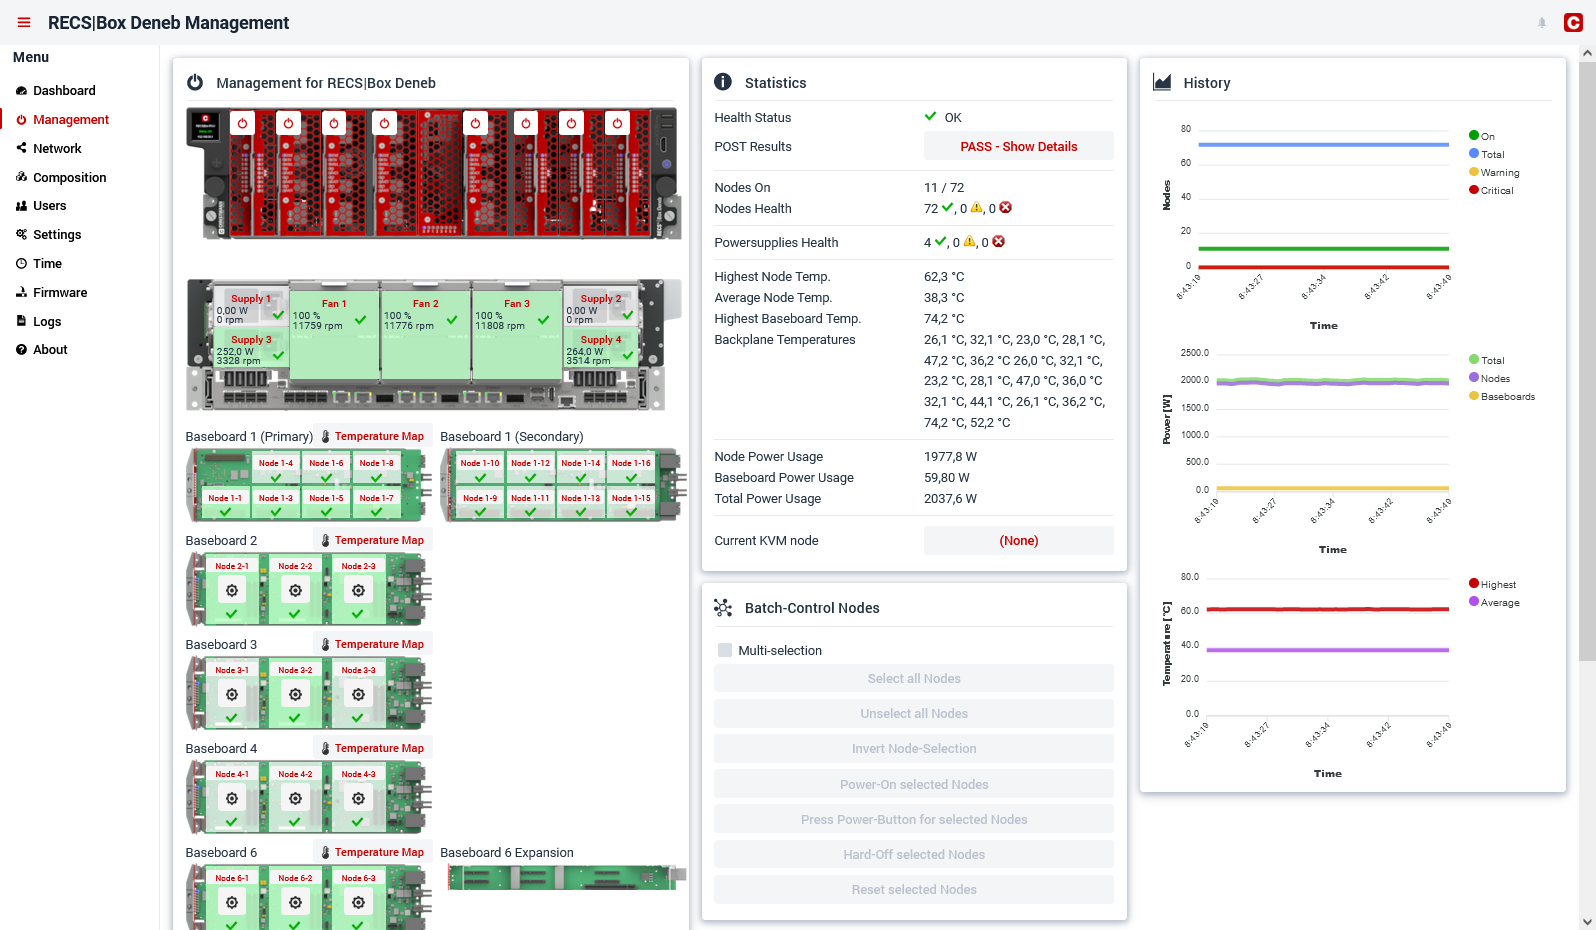Click gear icon of Node 4-3
Image resolution: width=1596 pixels, height=930 pixels.
(358, 798)
